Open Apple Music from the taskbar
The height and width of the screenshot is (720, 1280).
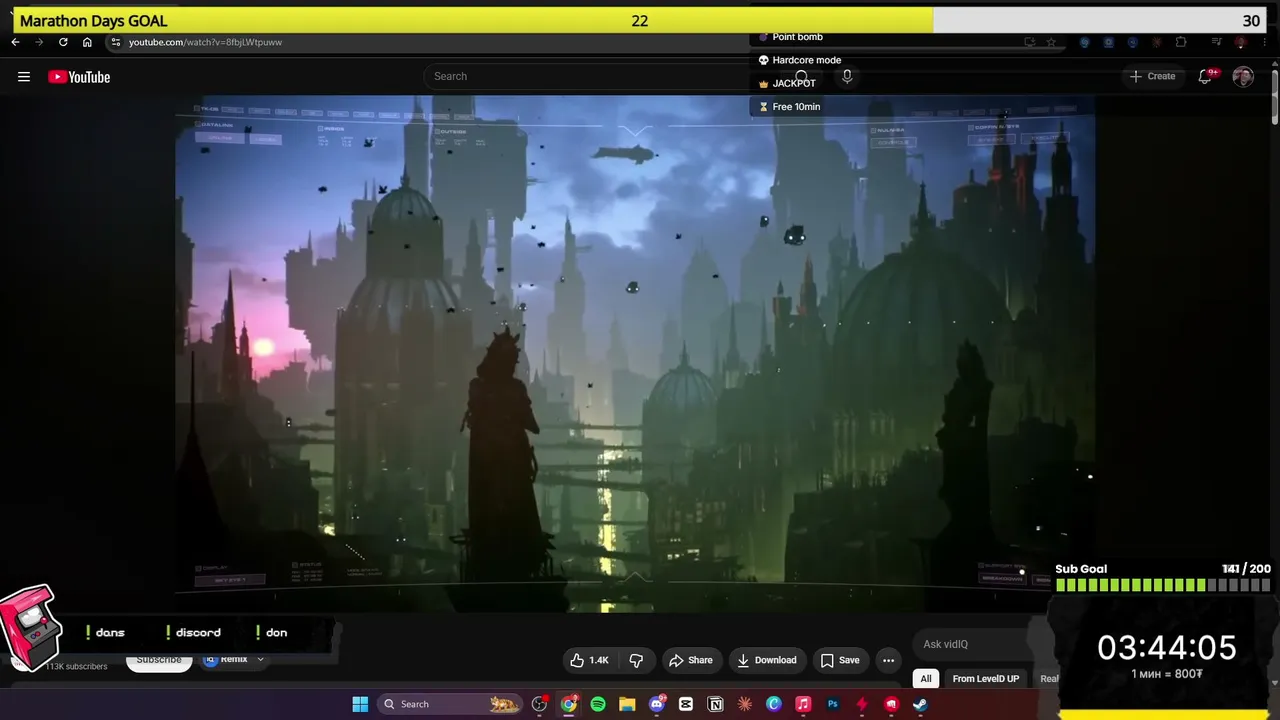coord(803,704)
